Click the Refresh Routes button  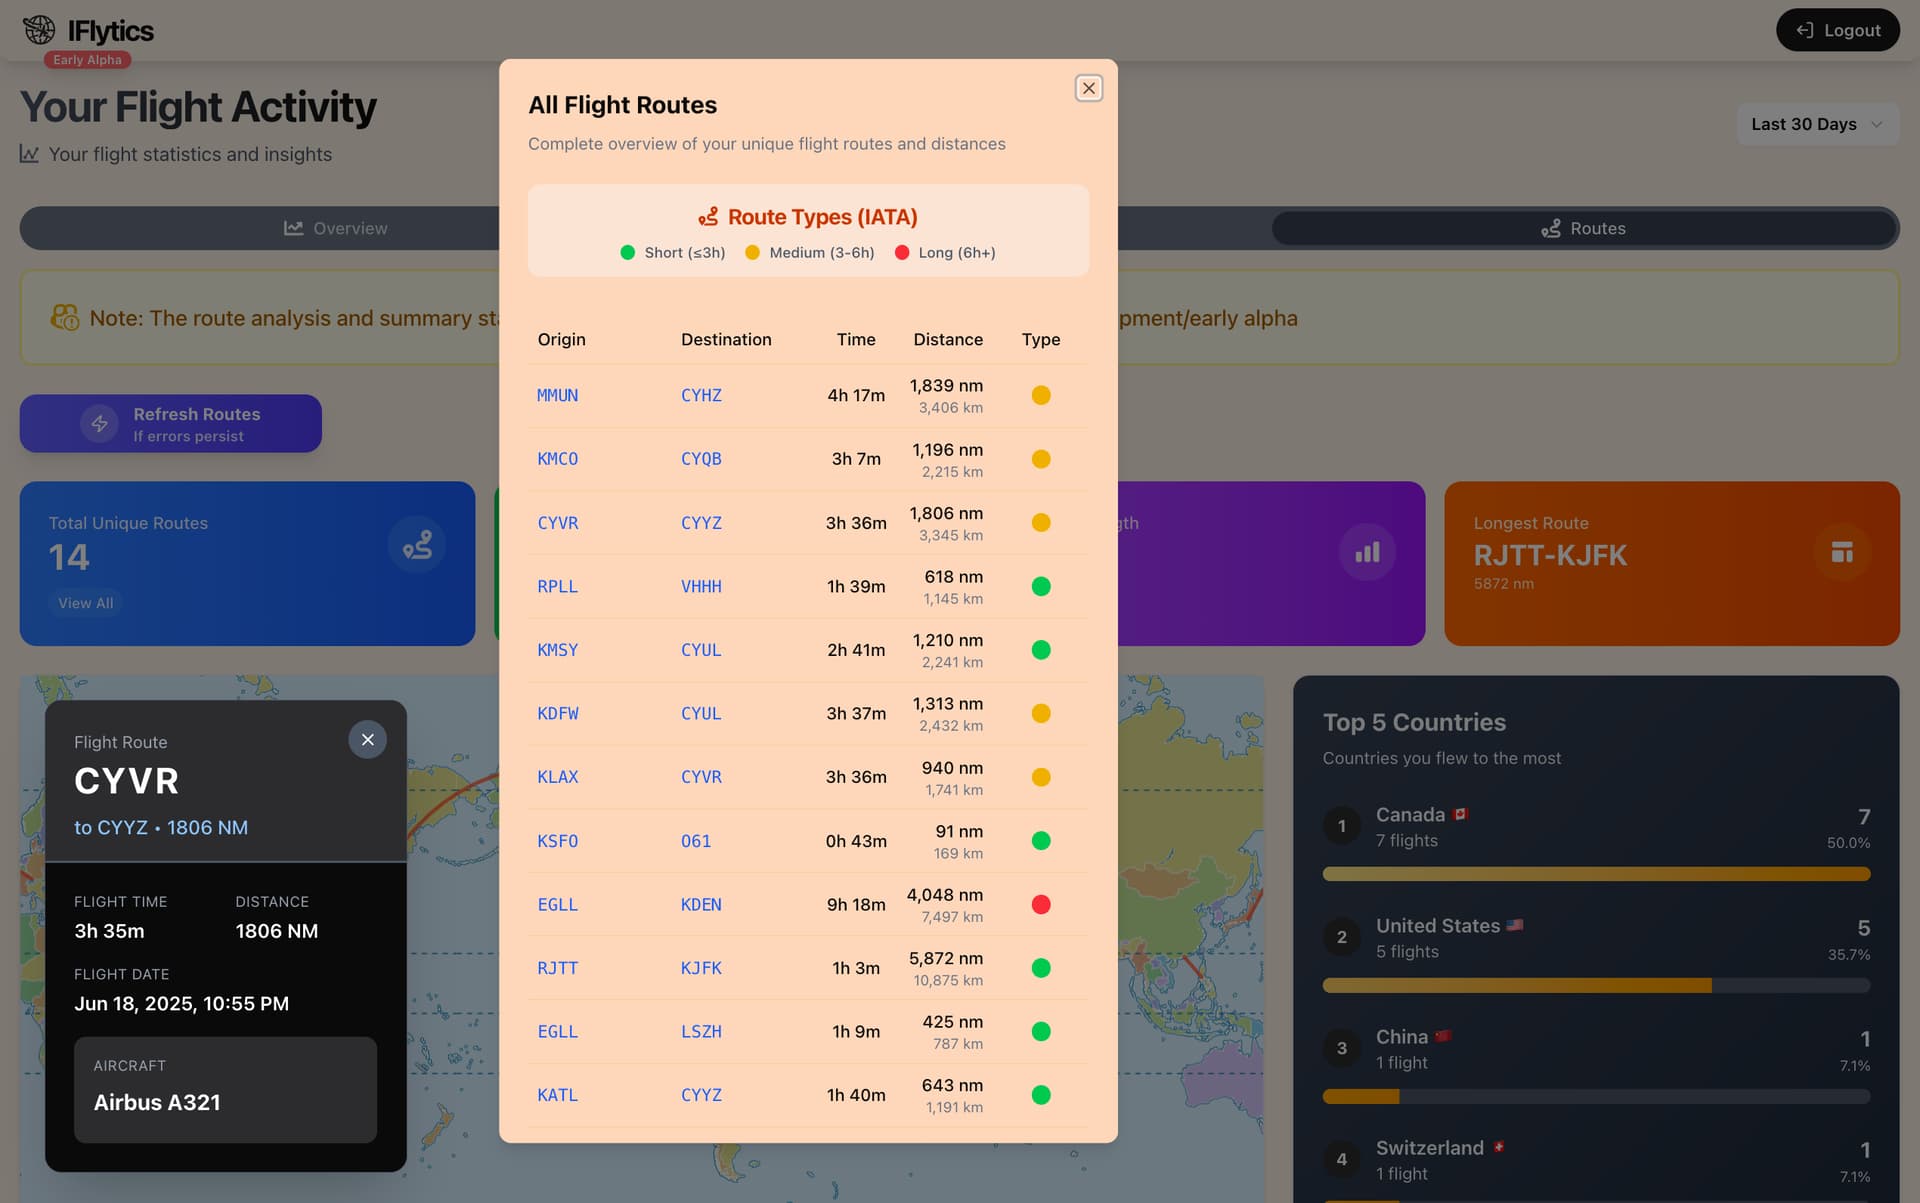coord(171,423)
